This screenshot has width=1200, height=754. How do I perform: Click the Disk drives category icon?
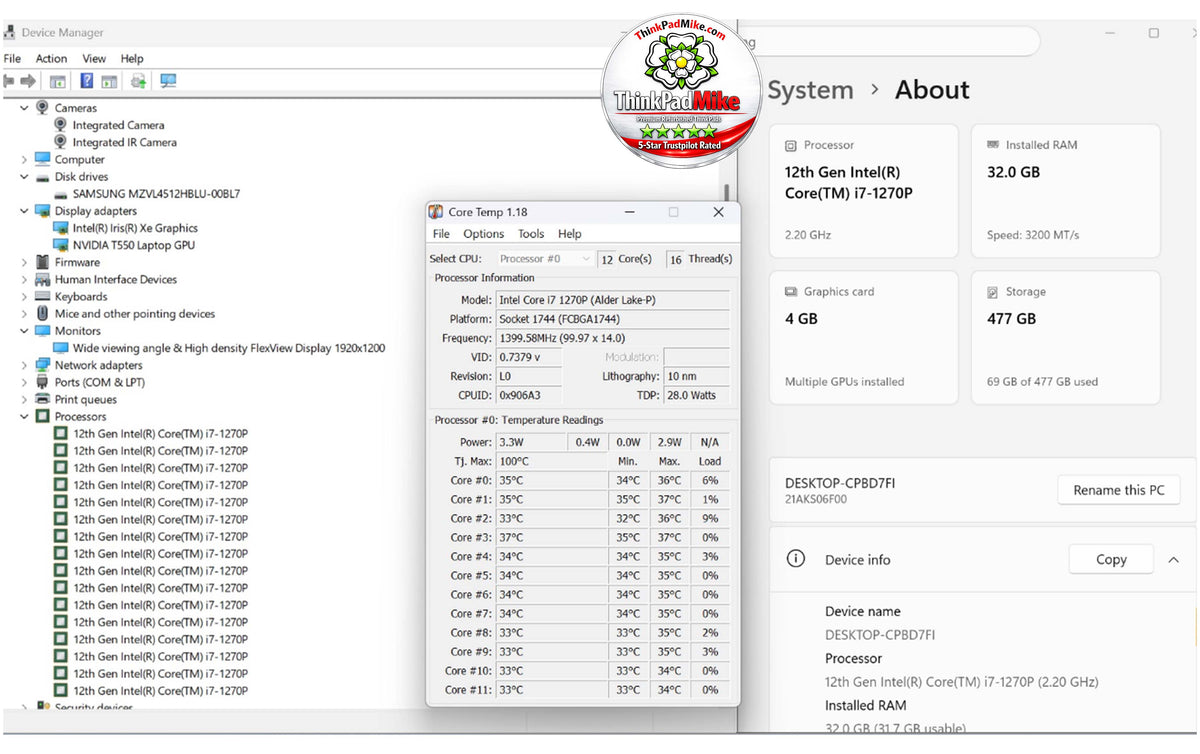point(42,177)
